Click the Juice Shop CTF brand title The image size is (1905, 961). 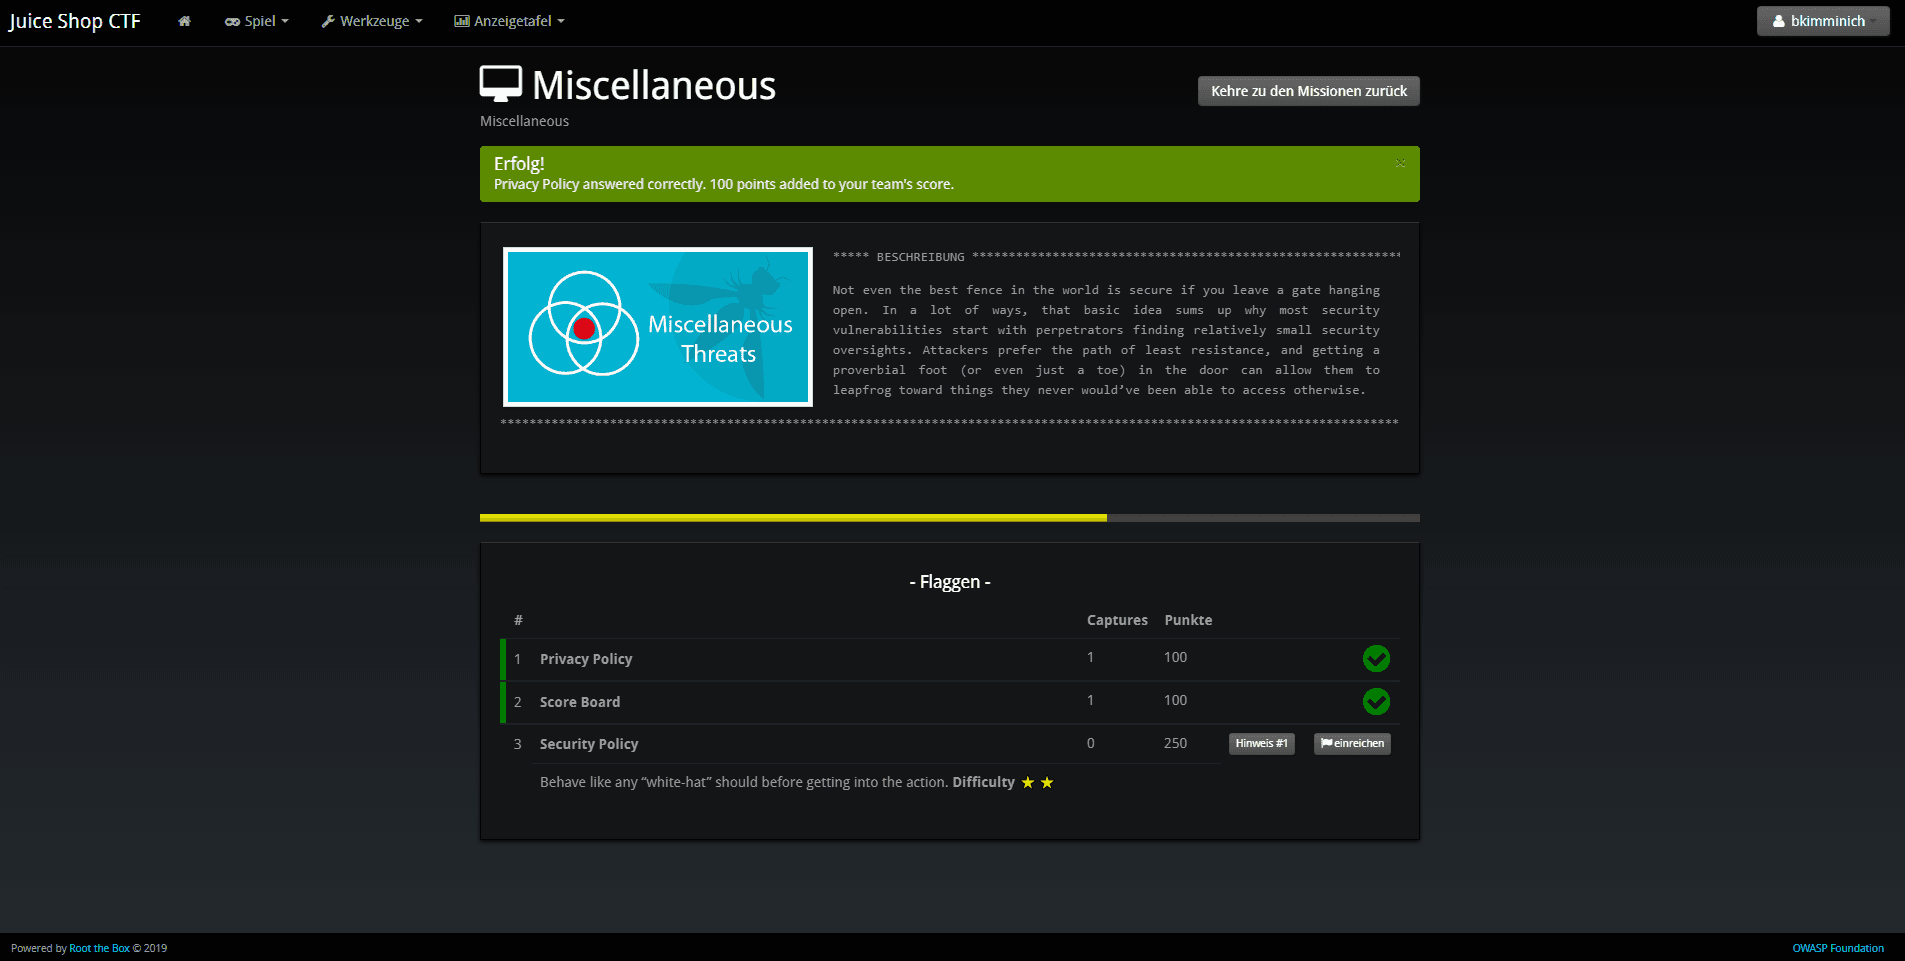tap(75, 21)
